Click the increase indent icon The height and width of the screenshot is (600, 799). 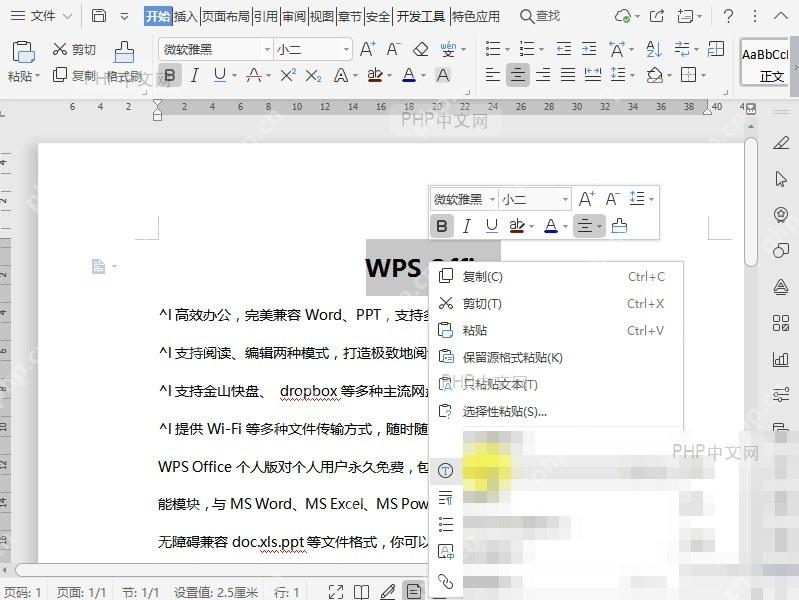pyautogui.click(x=589, y=49)
